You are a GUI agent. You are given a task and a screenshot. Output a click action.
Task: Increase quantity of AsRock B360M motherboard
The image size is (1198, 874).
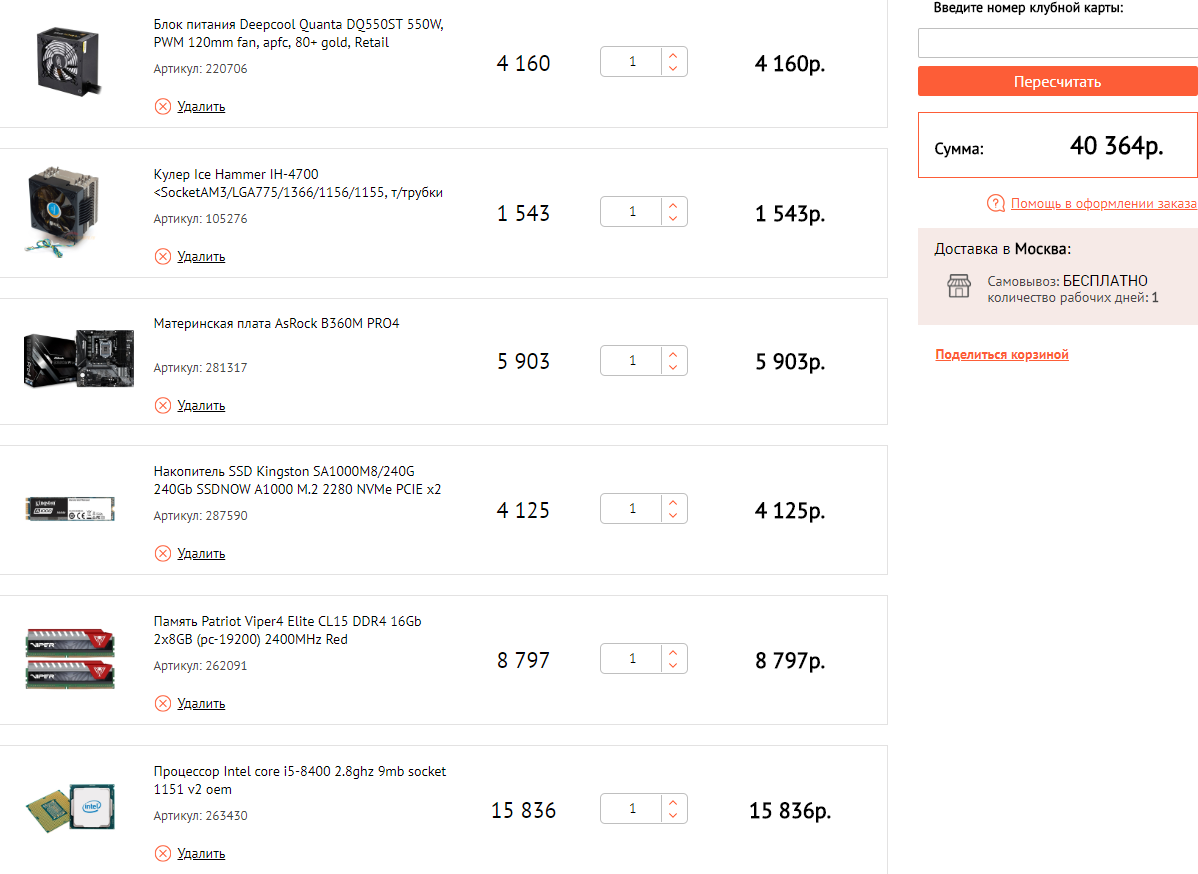tap(673, 354)
